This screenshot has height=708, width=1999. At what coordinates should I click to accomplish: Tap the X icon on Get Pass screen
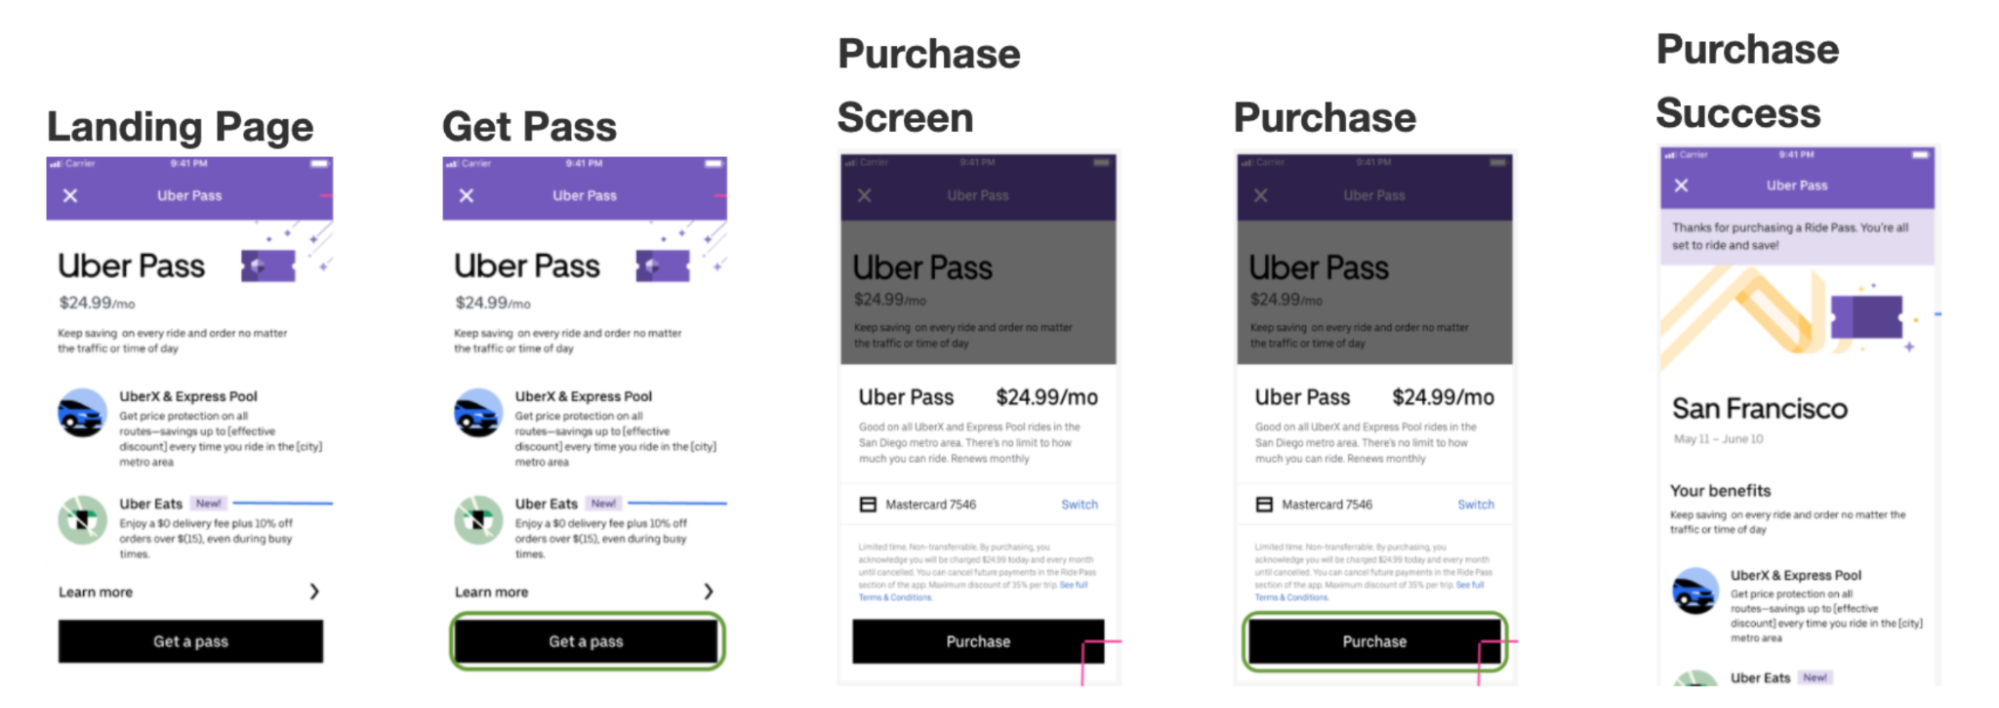coord(466,196)
